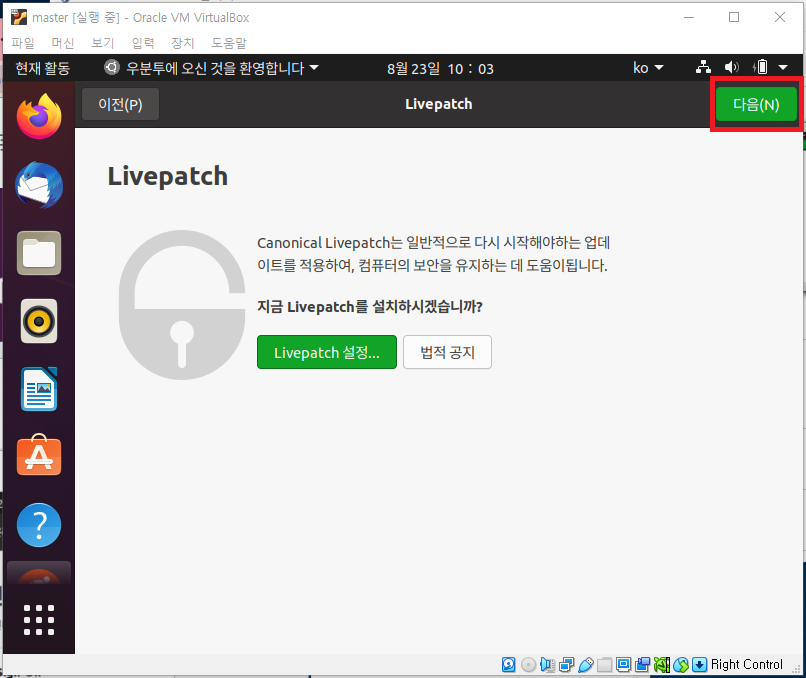Close the VirtualBox master window
Image resolution: width=806 pixels, height=678 pixels.
tap(780, 17)
